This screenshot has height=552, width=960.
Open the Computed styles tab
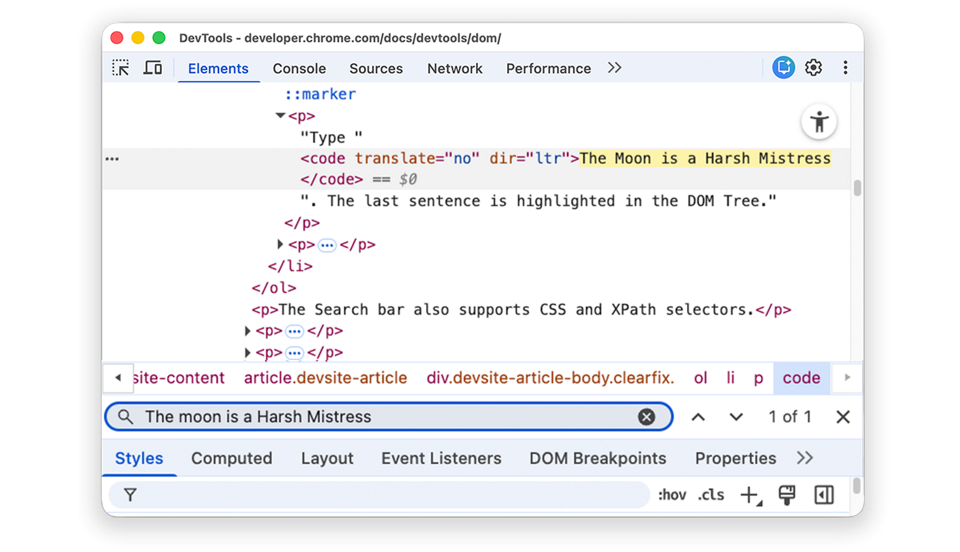tap(231, 458)
